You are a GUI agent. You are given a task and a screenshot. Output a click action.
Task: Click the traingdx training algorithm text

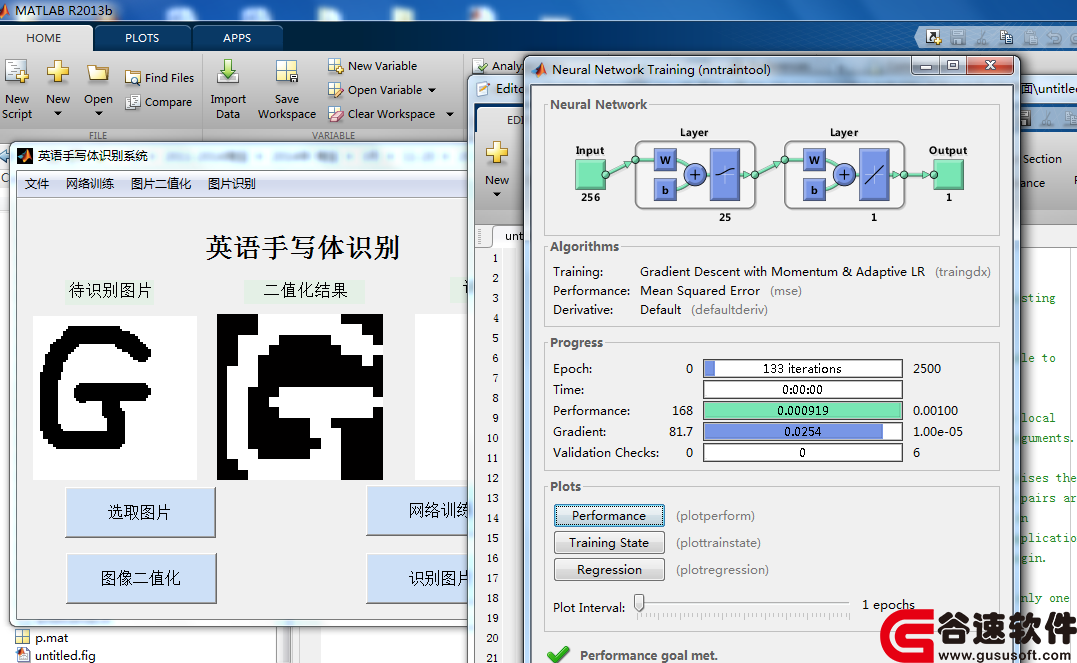click(962, 272)
